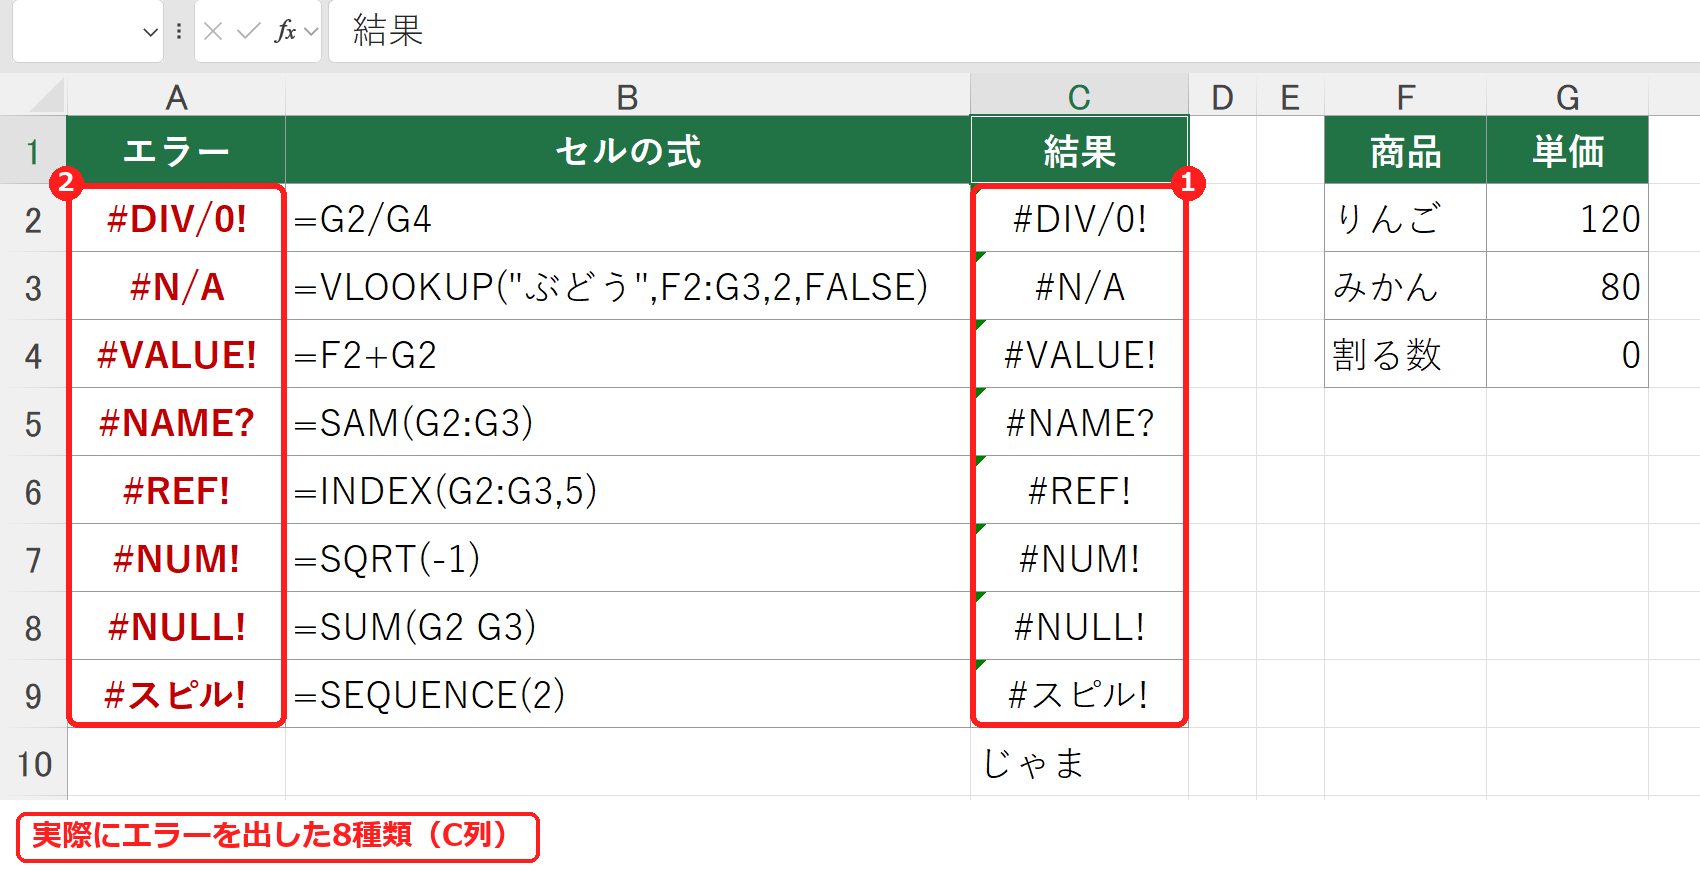The height and width of the screenshot is (870, 1700).
Task: Click the じゃま cell
Action: [x=1079, y=763]
